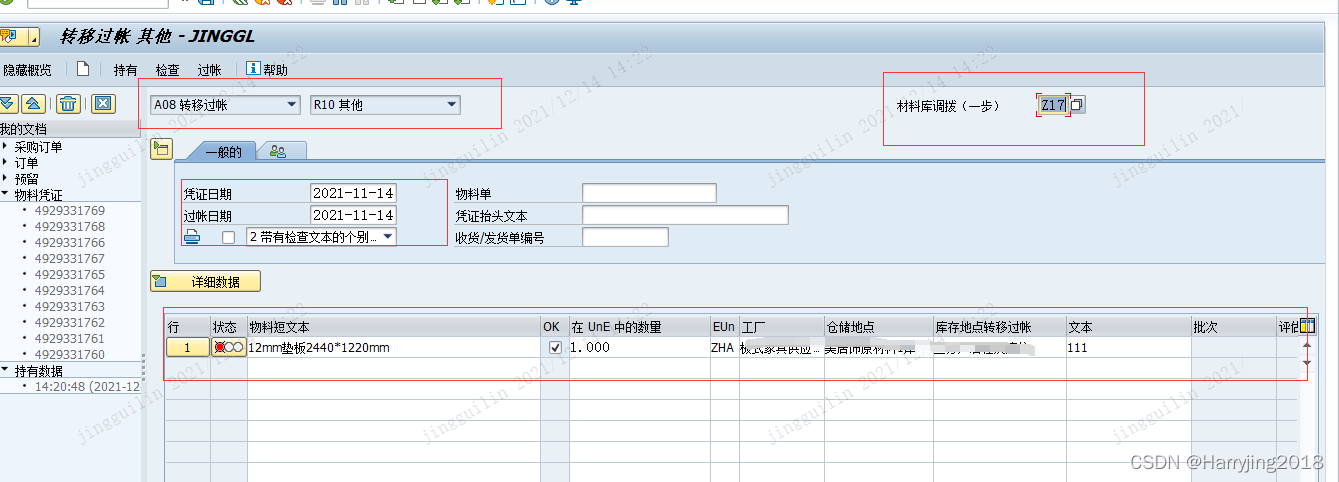Screen dimensions: 1339x482
Task: Open the search help icon next to Z17
Action: (1077, 104)
